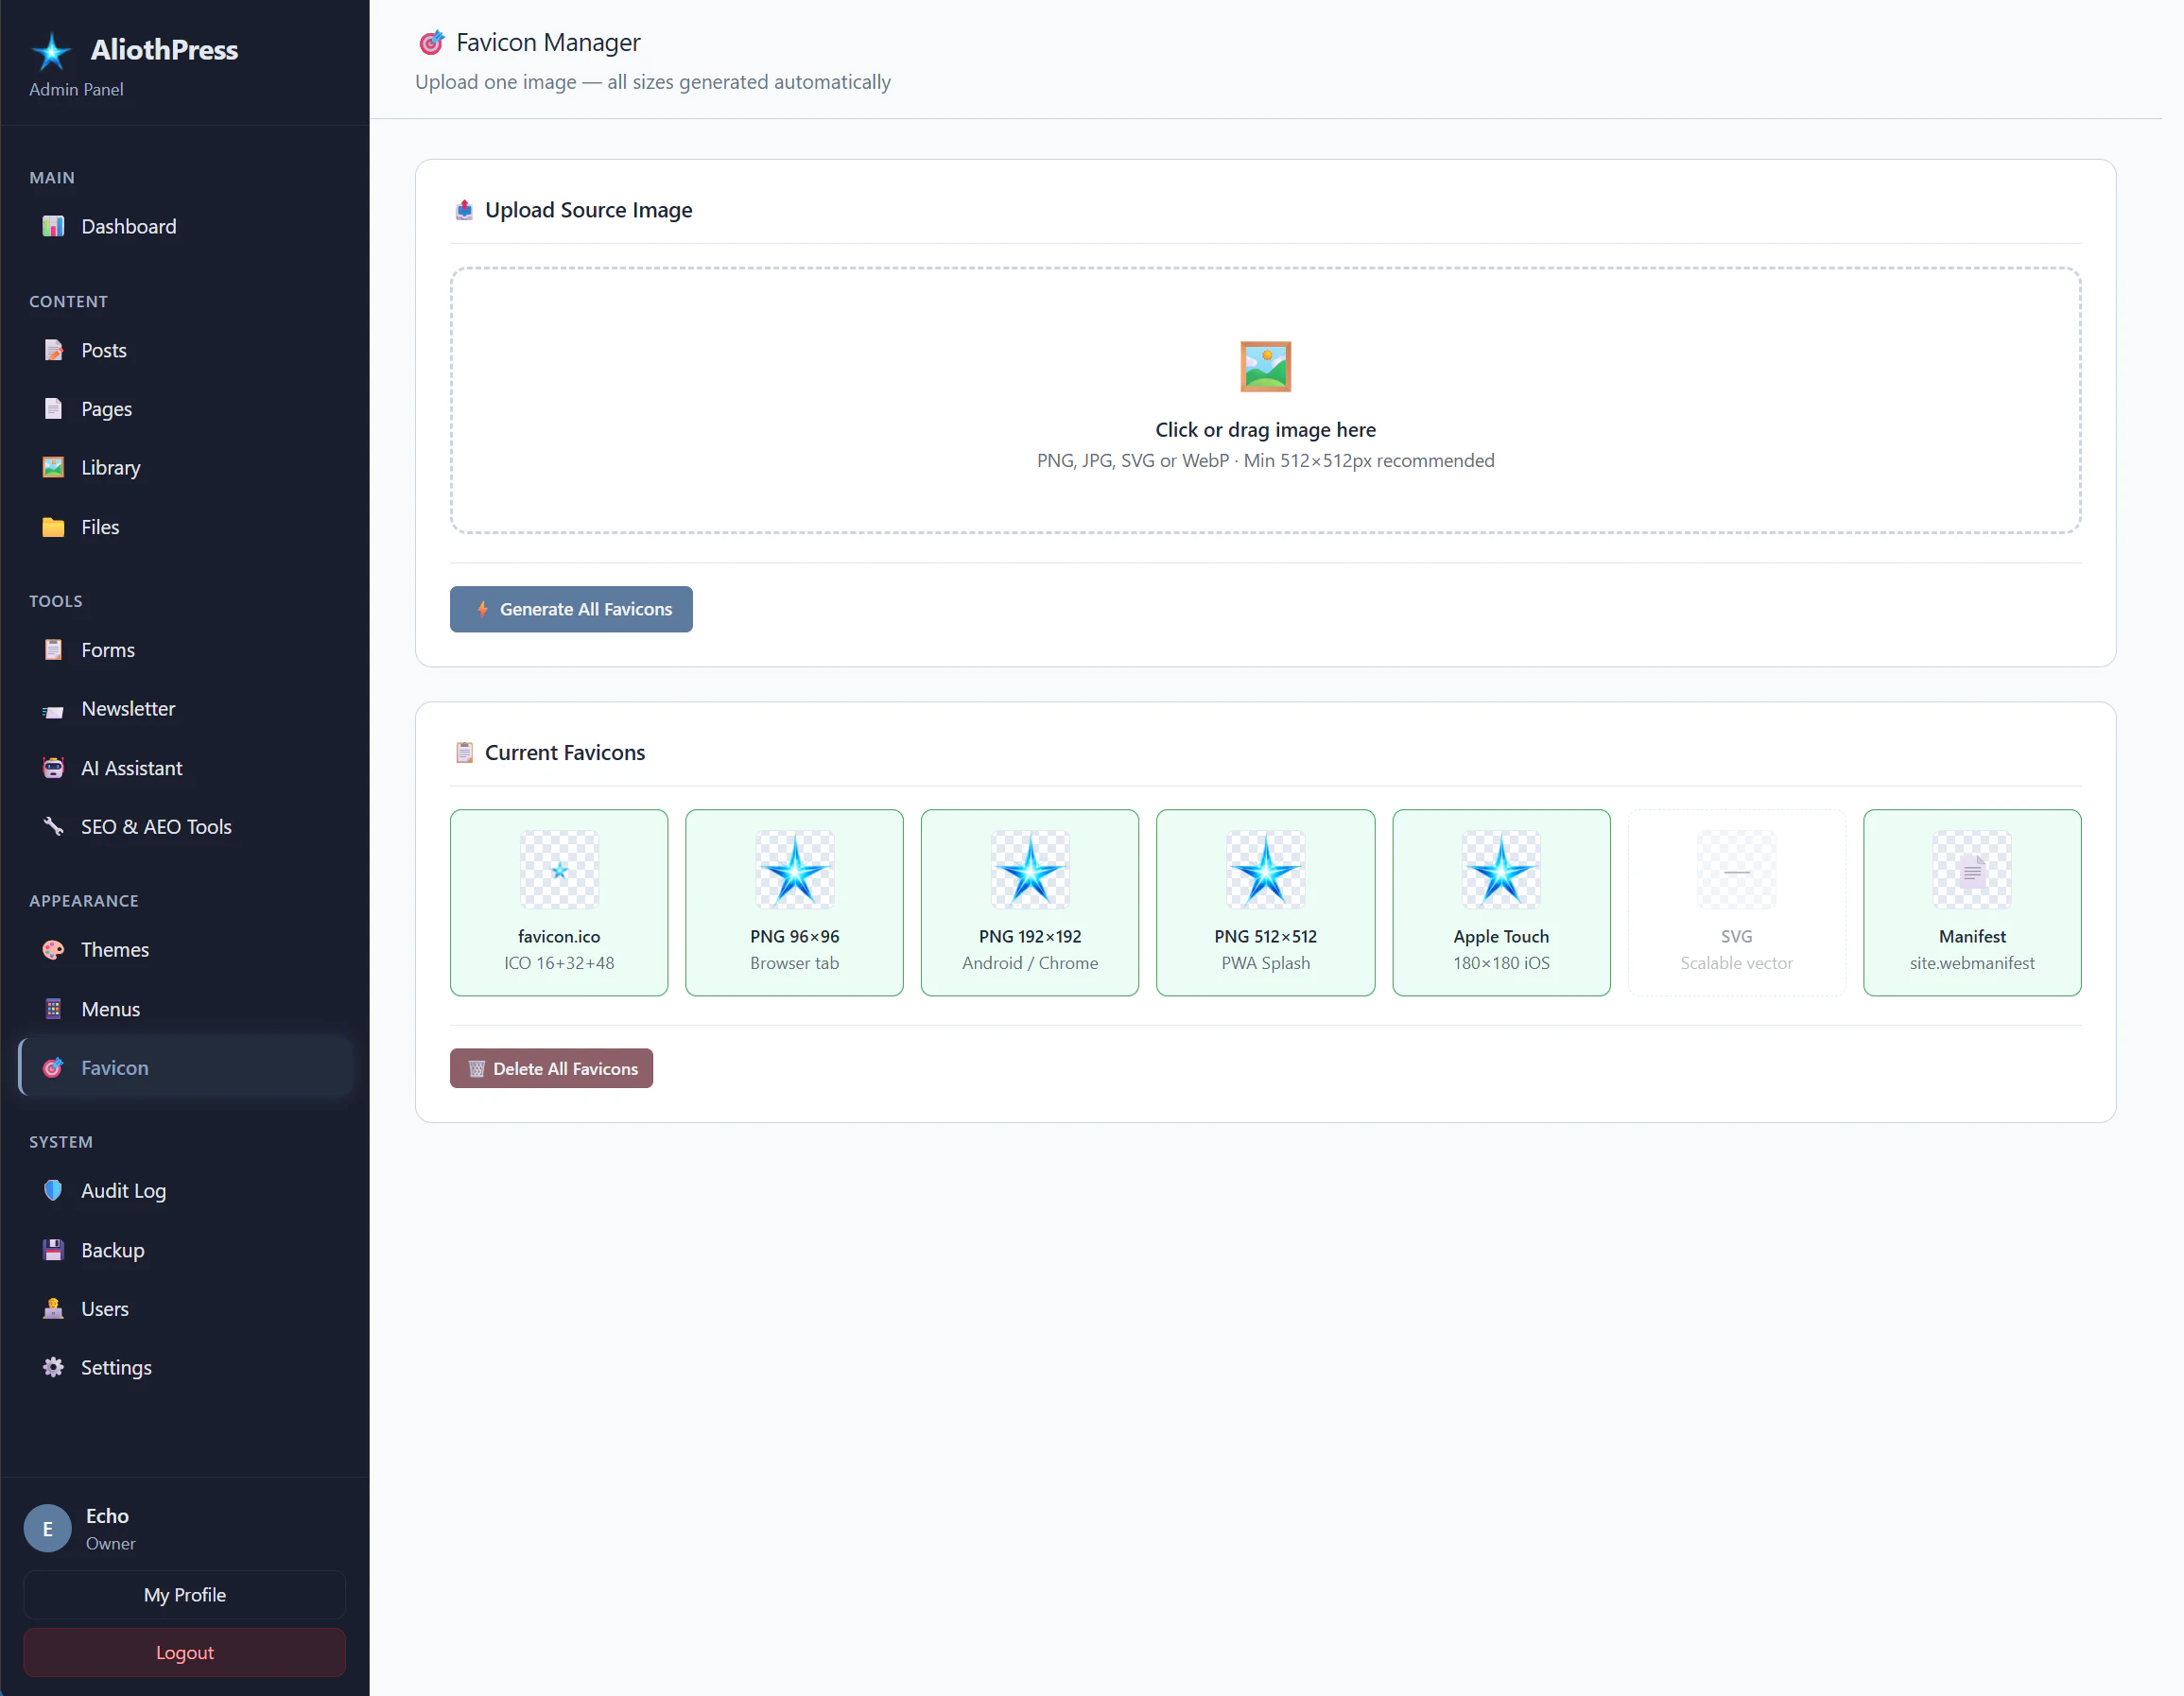Open the Menus sidebar item
Screen dimensions: 2184x1696
click(110, 1009)
